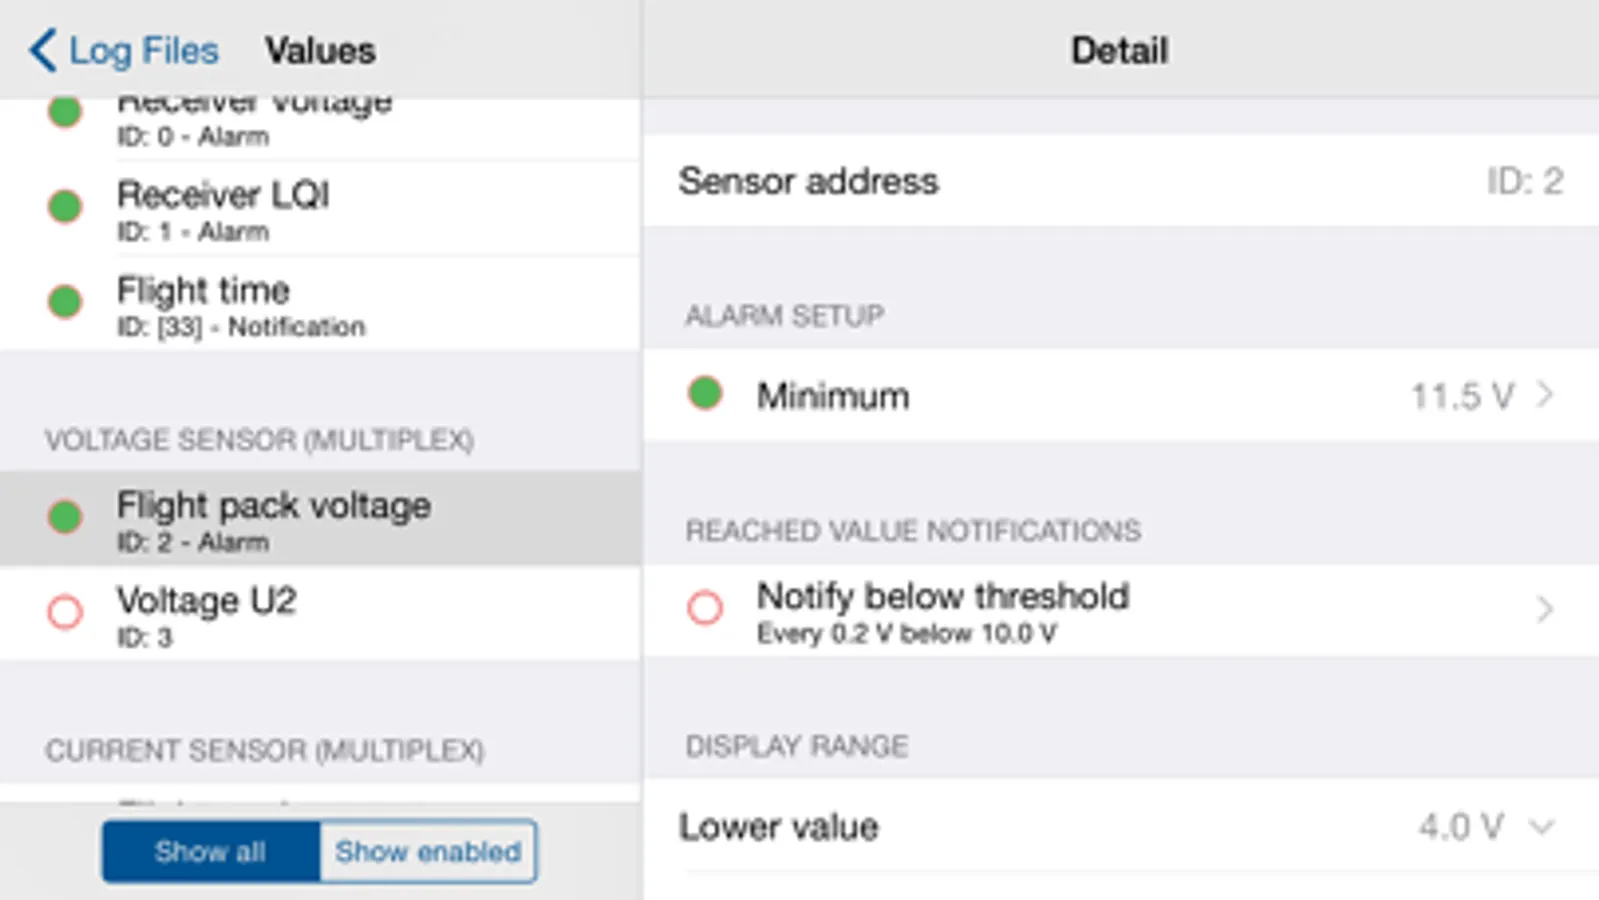Switch to the Show all segment
The height and width of the screenshot is (900, 1599).
210,851
